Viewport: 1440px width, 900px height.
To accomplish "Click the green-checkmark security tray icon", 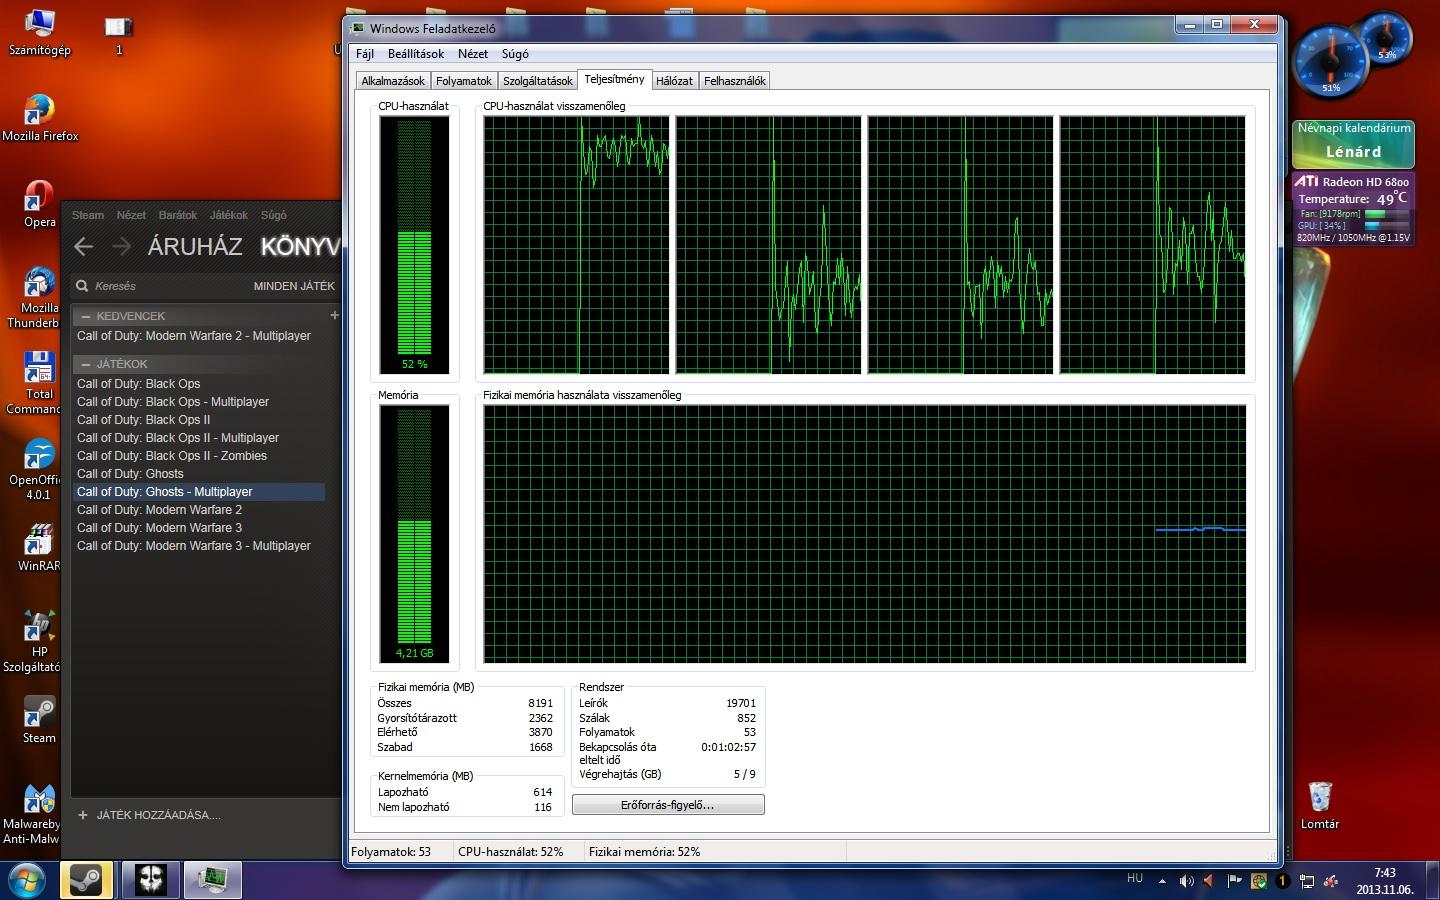I will 1259,881.
